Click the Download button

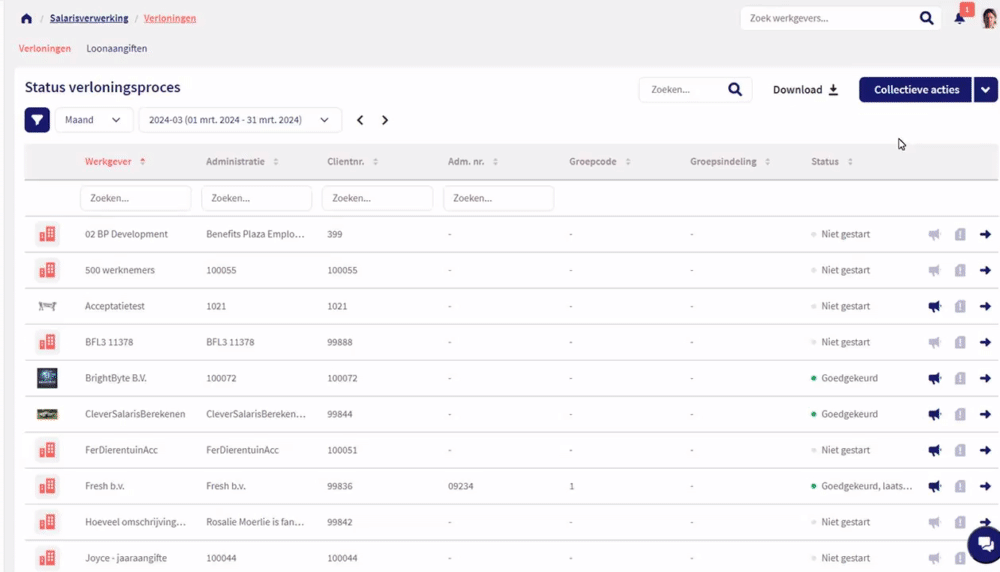(x=805, y=90)
